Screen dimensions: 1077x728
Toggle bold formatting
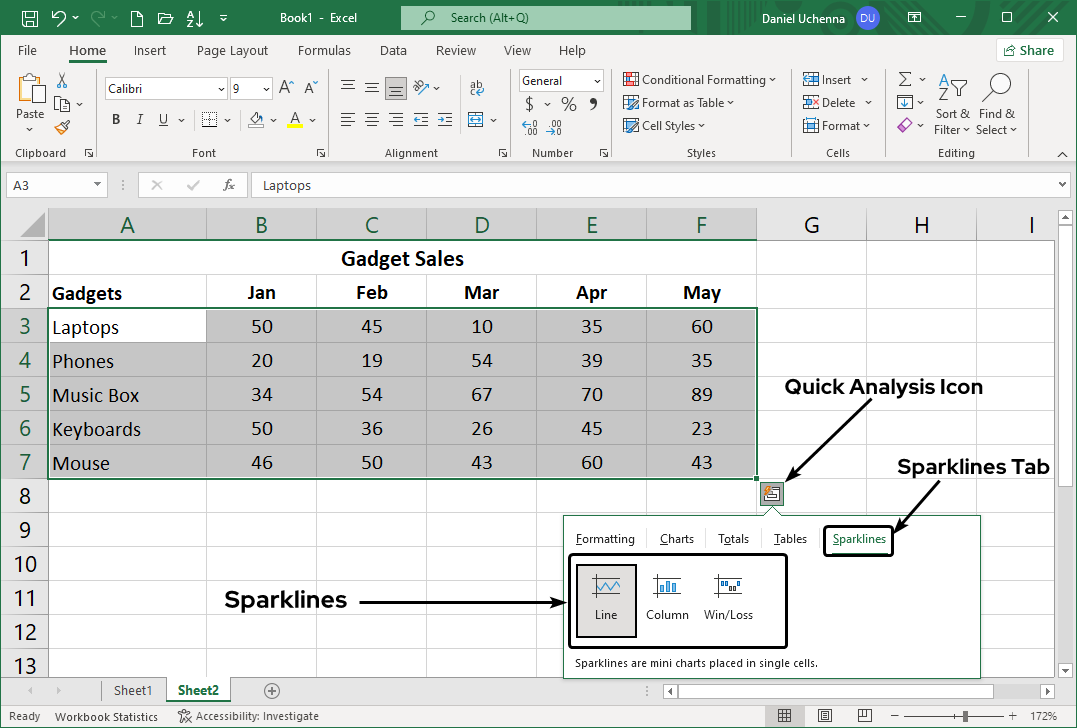pyautogui.click(x=115, y=119)
